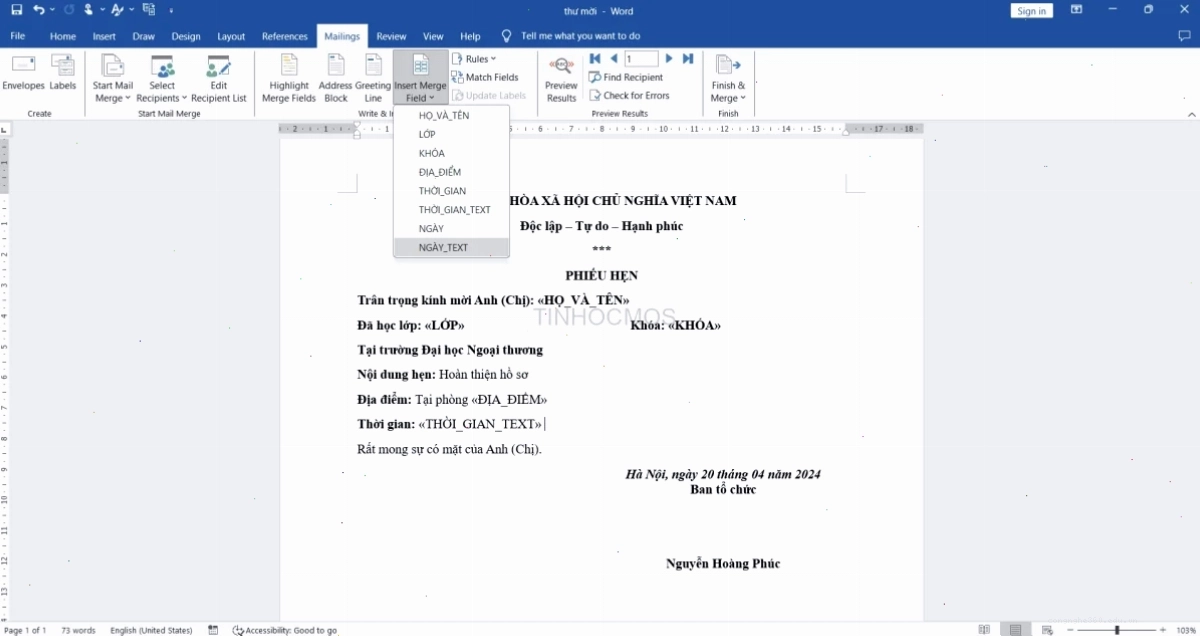Select NGÀY_TEXT merge field from list
The image size is (1200, 637).
(x=452, y=247)
